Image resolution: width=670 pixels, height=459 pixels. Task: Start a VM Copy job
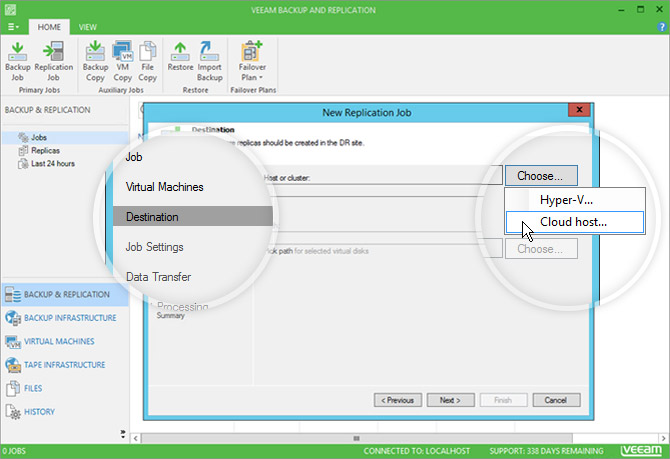tap(123, 62)
